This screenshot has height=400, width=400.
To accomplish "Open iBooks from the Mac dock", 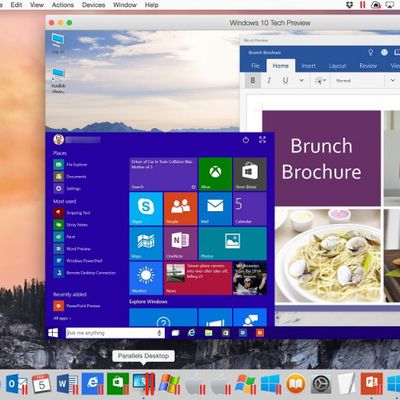I will click(x=295, y=384).
